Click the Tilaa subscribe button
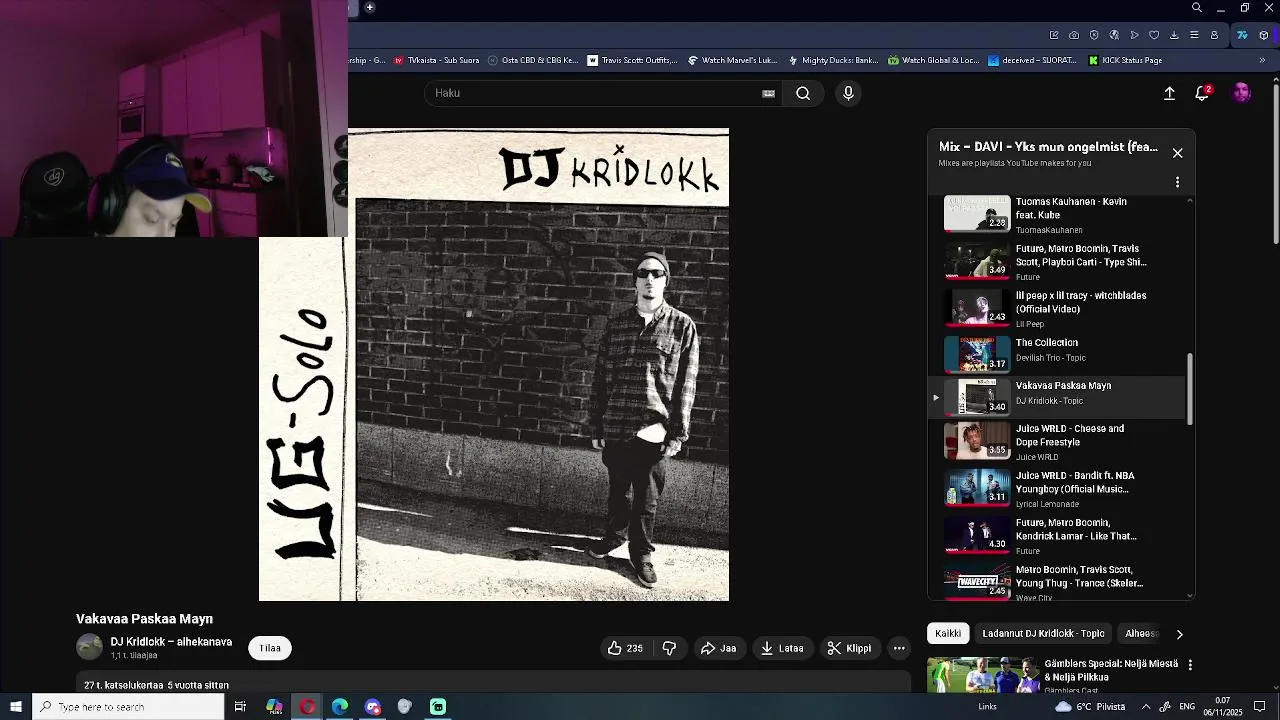 point(270,648)
